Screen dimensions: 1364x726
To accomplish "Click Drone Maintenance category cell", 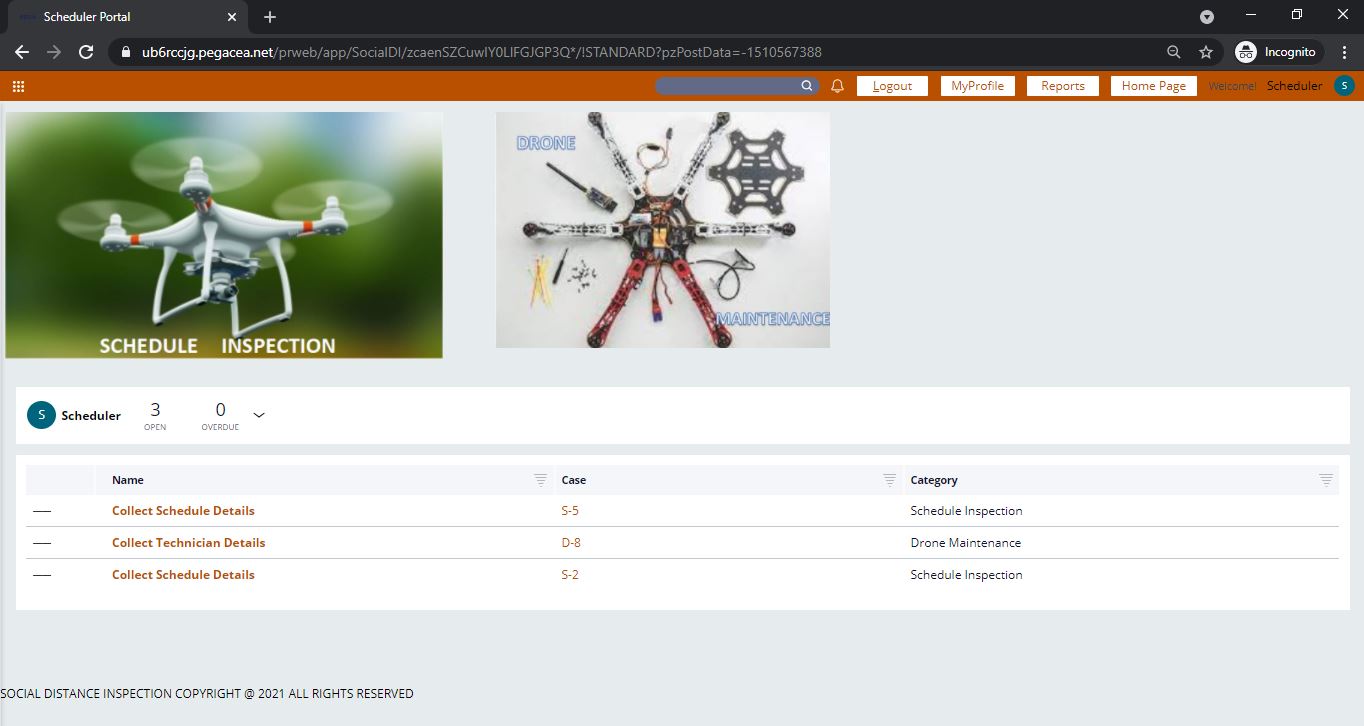I will pyautogui.click(x=966, y=543).
